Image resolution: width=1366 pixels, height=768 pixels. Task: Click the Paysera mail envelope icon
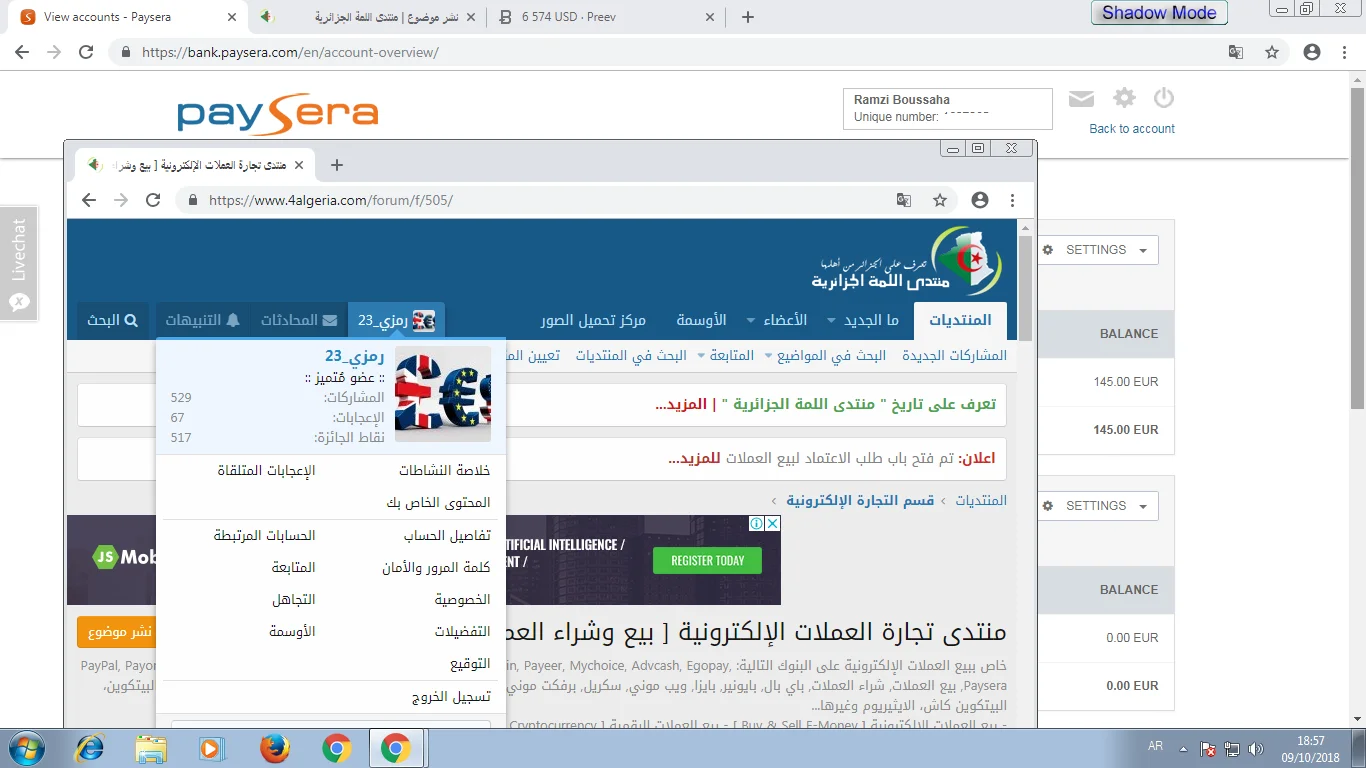tap(1081, 98)
